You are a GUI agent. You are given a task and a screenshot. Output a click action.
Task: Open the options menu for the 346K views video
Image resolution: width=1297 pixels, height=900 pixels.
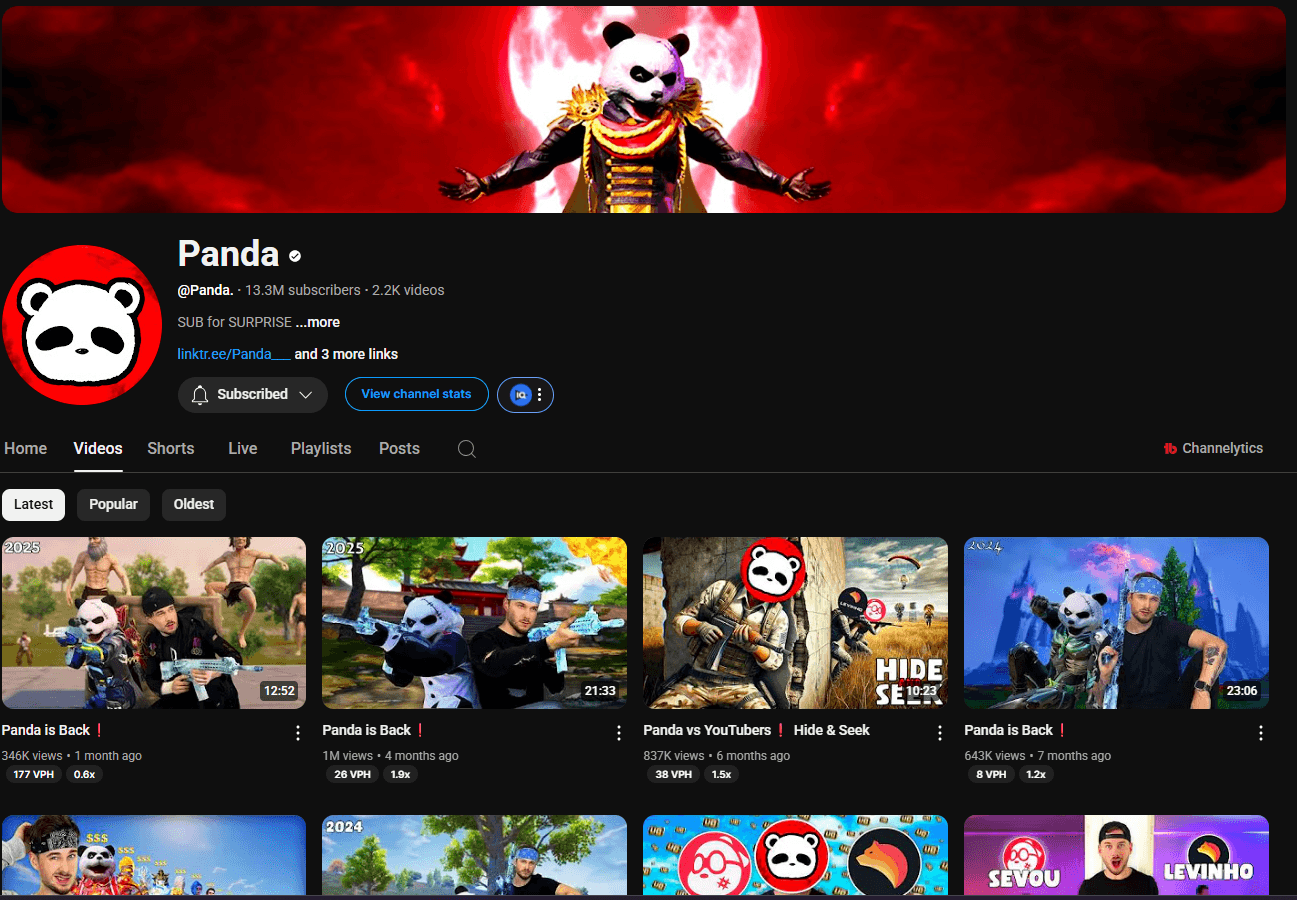coord(298,733)
